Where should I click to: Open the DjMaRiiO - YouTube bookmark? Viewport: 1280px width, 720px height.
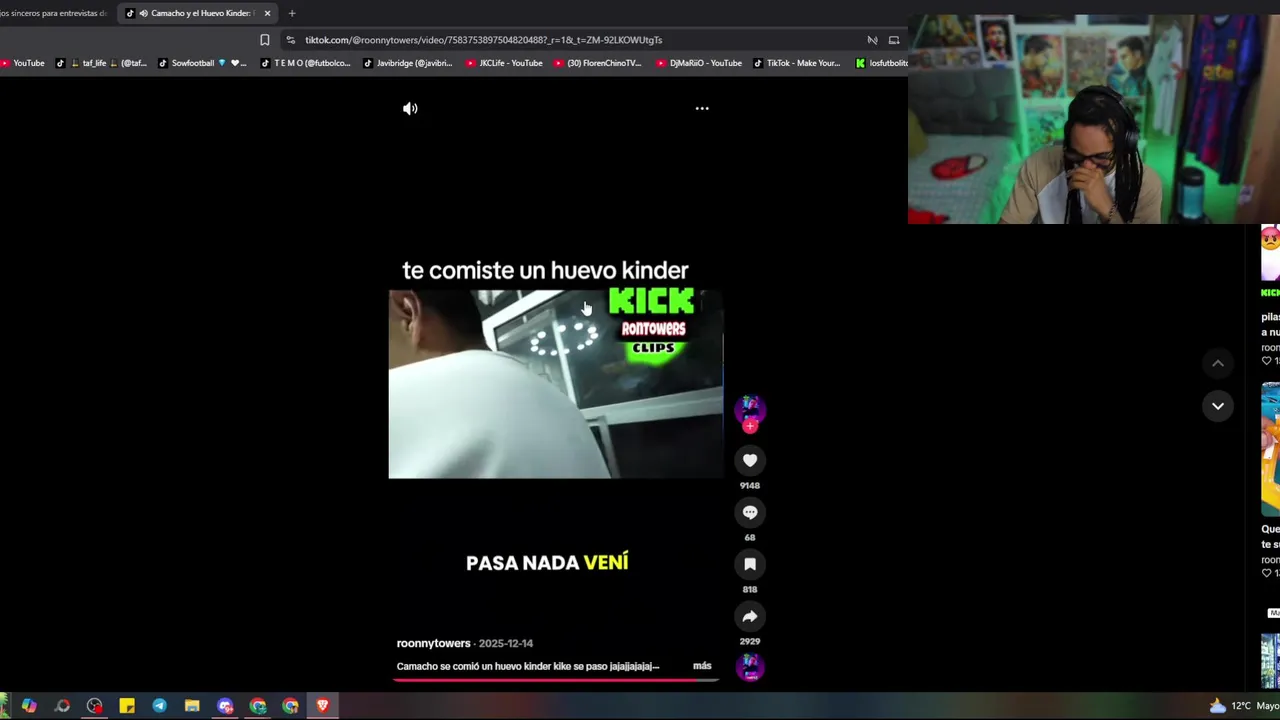699,63
